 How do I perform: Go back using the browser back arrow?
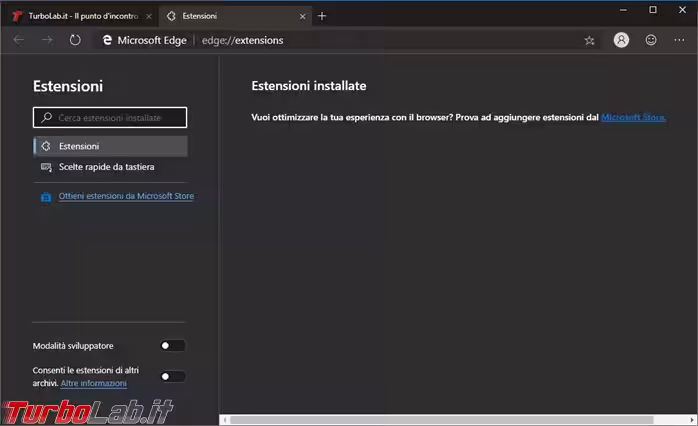(19, 40)
